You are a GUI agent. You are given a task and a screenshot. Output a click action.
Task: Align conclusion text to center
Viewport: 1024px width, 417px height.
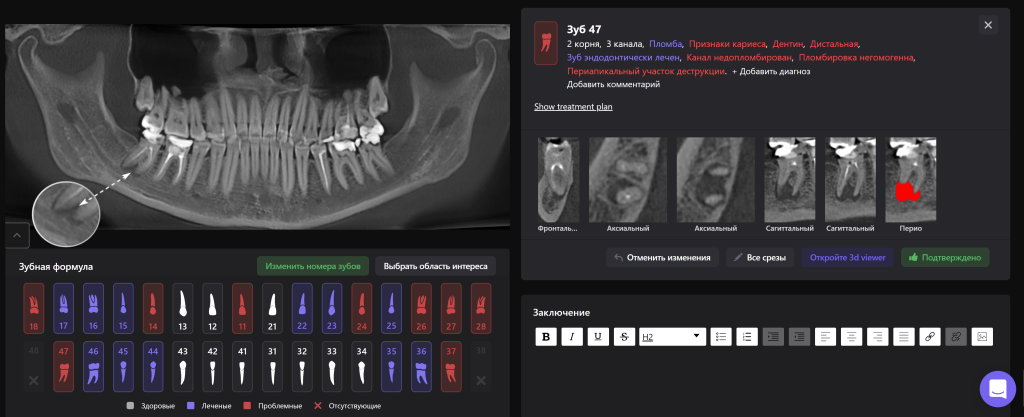[851, 337]
